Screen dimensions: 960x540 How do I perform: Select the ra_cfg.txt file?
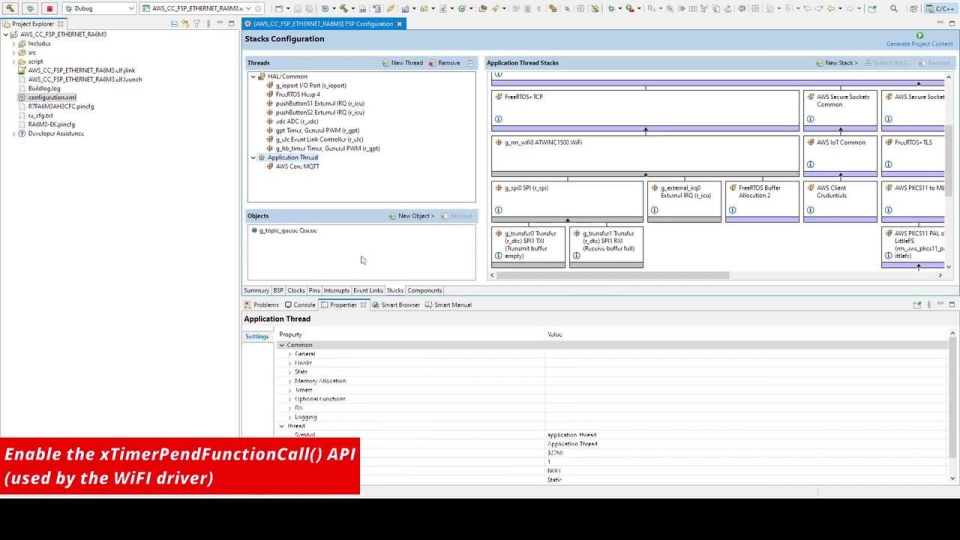coord(40,115)
